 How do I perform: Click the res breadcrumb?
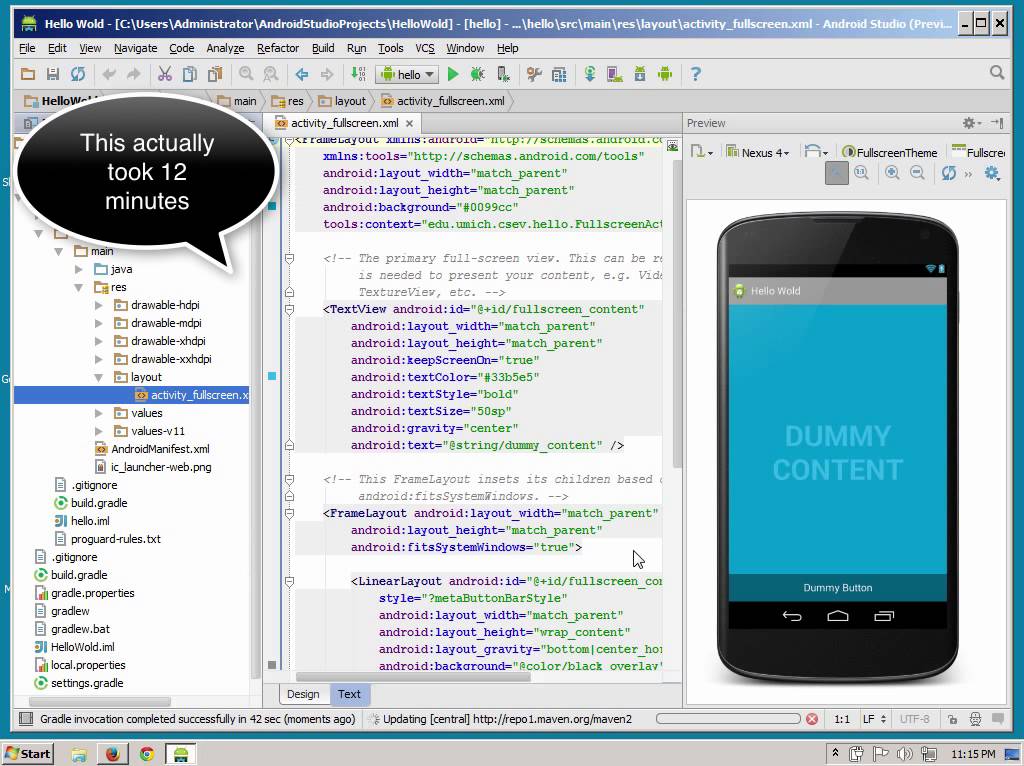click(288, 101)
